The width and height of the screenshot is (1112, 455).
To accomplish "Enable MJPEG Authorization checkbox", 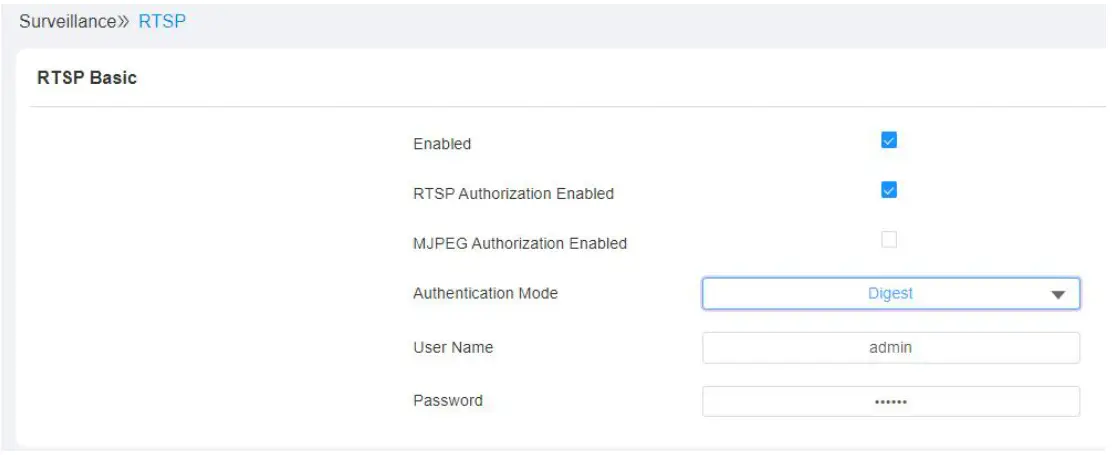I will pos(889,240).
